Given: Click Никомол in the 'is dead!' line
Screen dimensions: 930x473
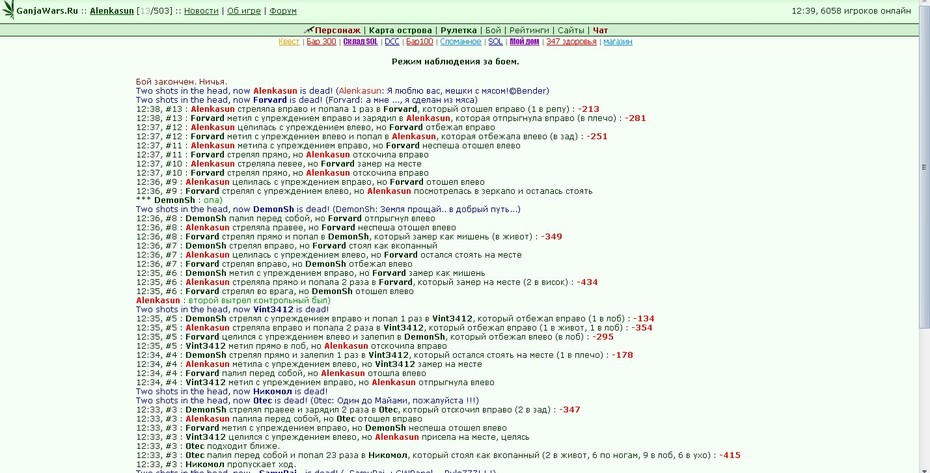Looking at the screenshot, I should (272, 392).
